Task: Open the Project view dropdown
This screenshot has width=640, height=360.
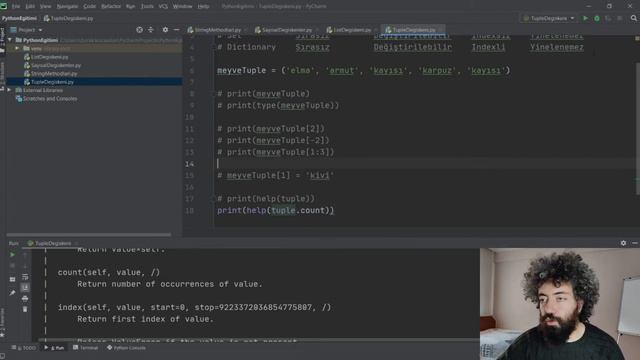Action: coord(27,30)
